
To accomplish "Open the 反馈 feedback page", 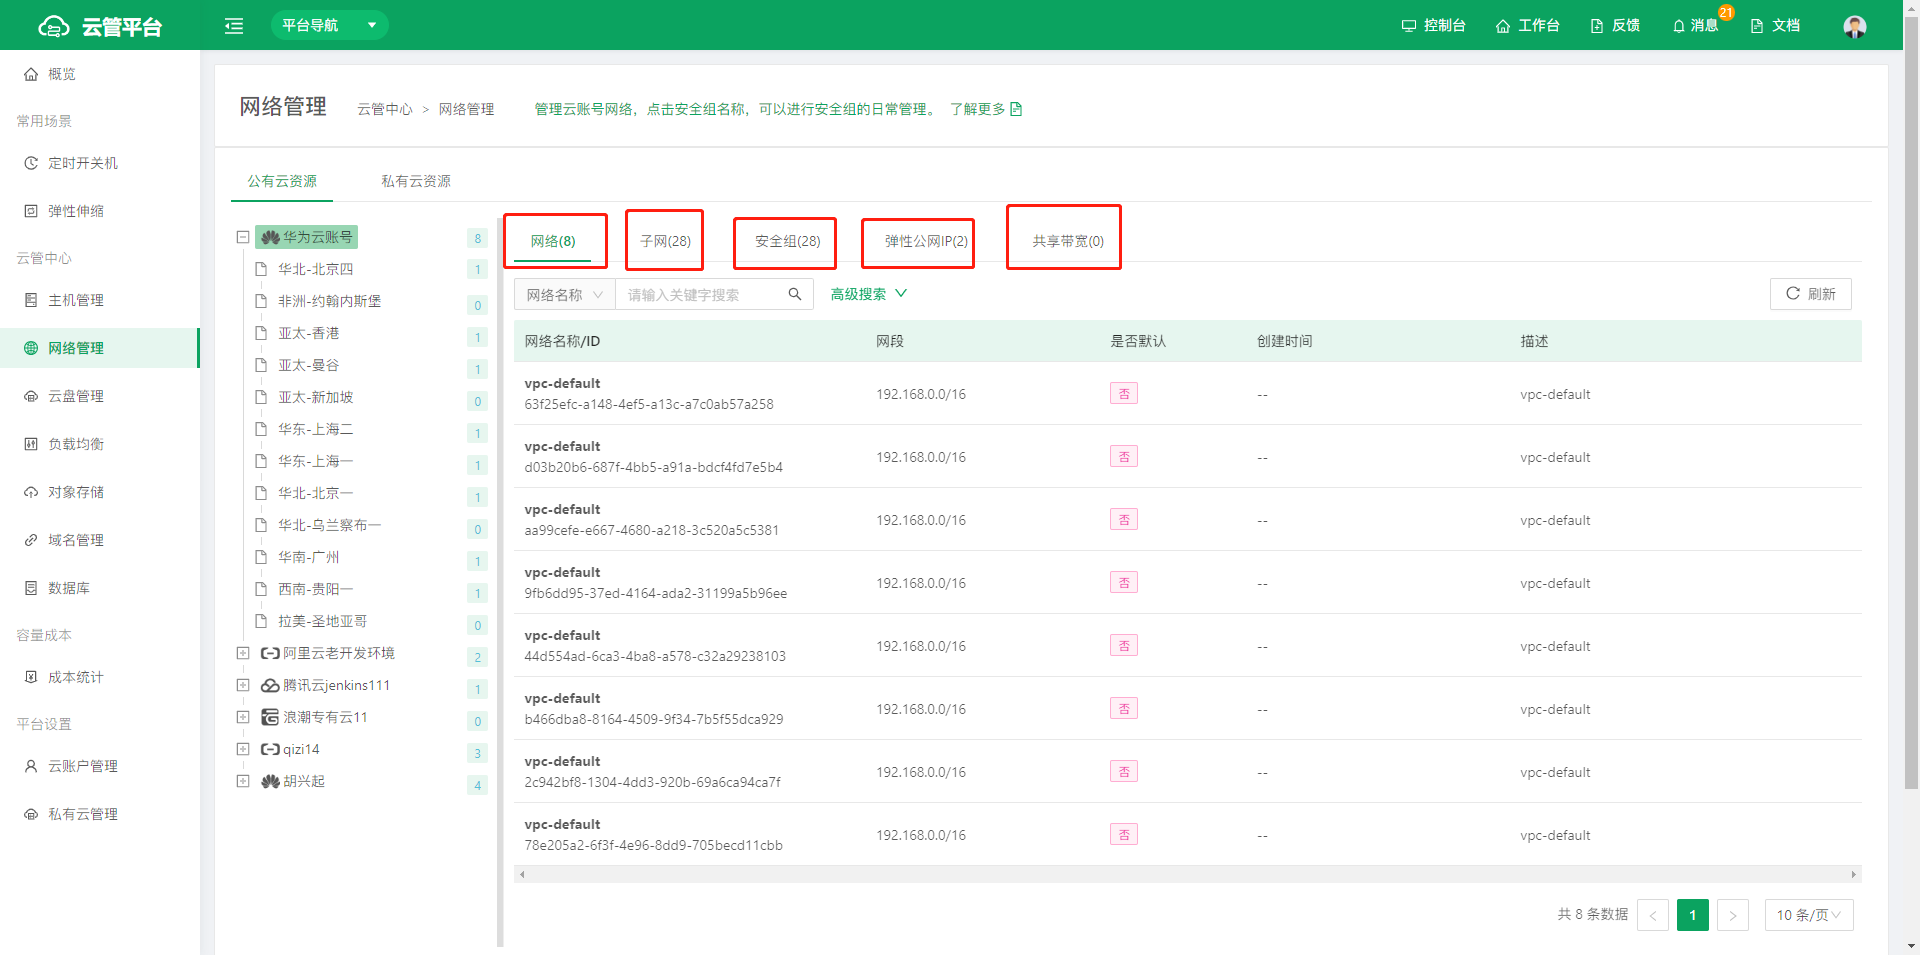I will (1615, 25).
